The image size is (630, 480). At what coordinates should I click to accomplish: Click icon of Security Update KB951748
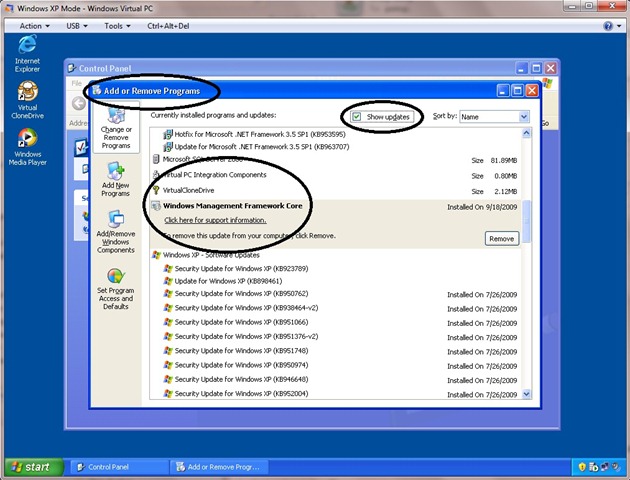tap(168, 351)
